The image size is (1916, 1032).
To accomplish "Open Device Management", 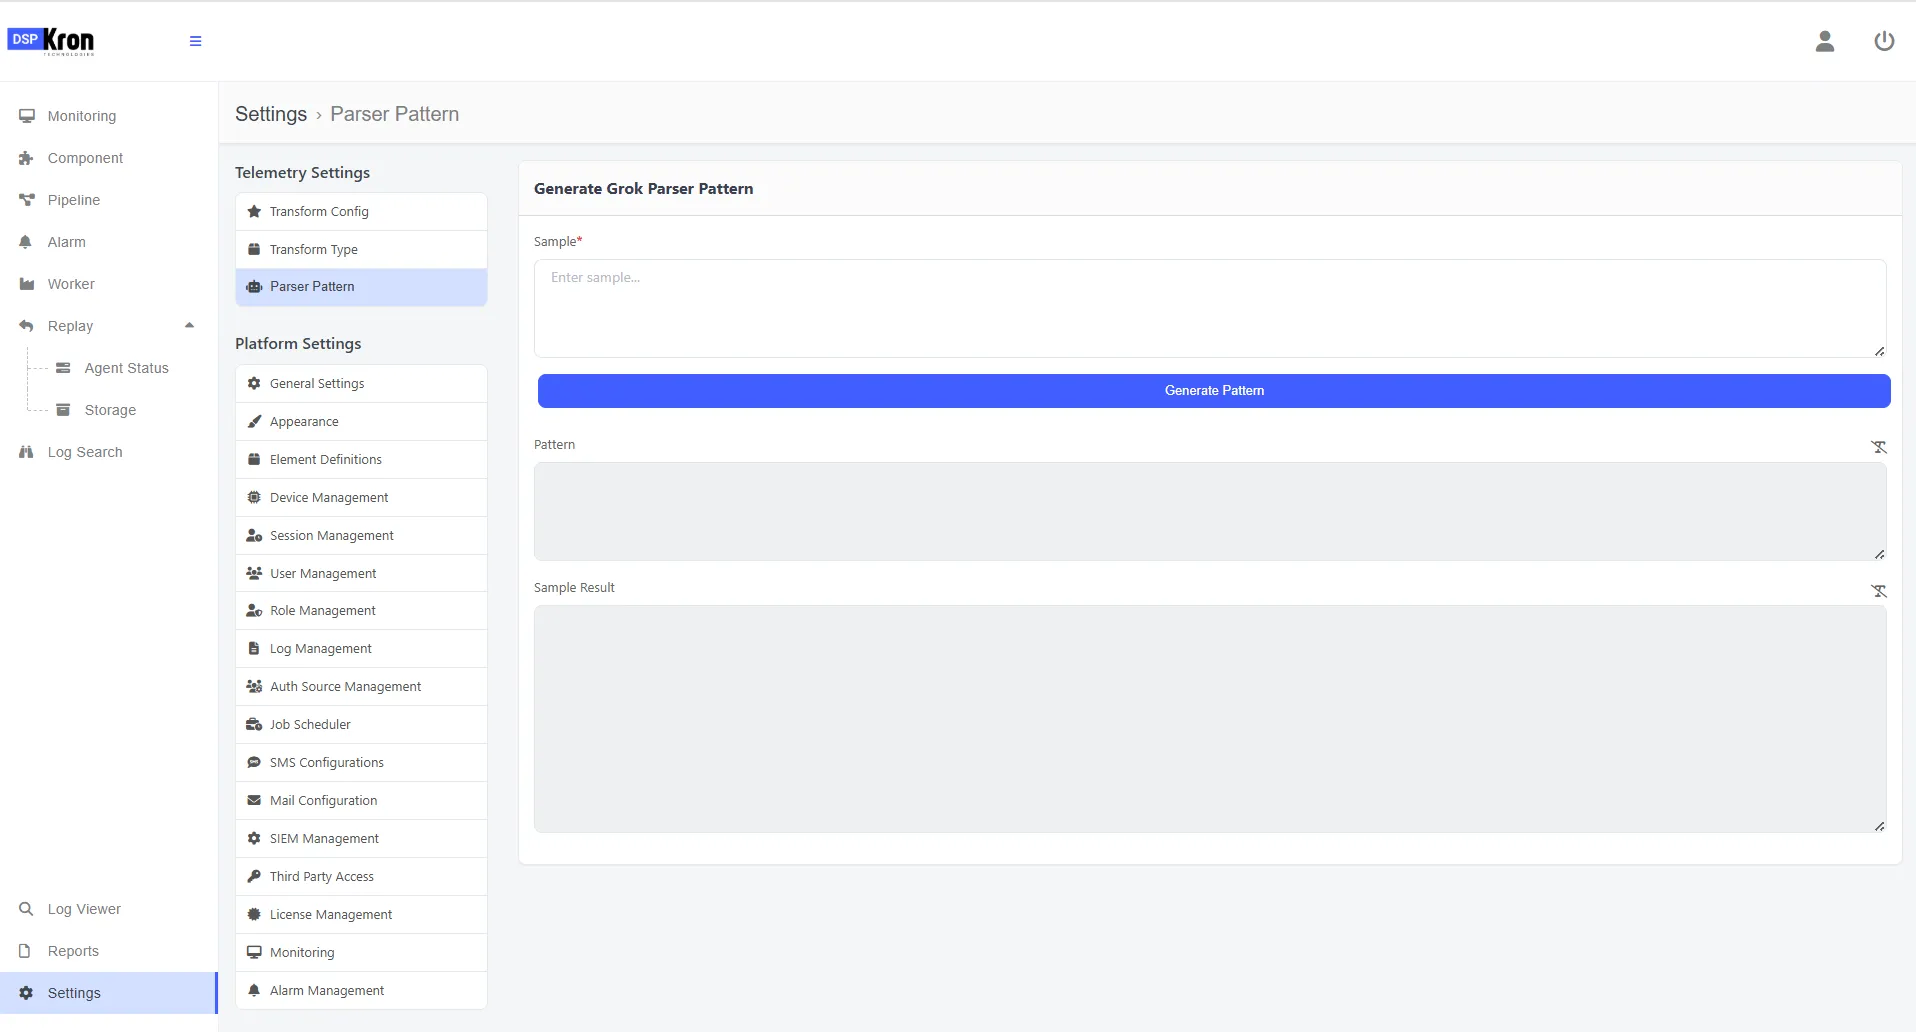I will 361,498.
